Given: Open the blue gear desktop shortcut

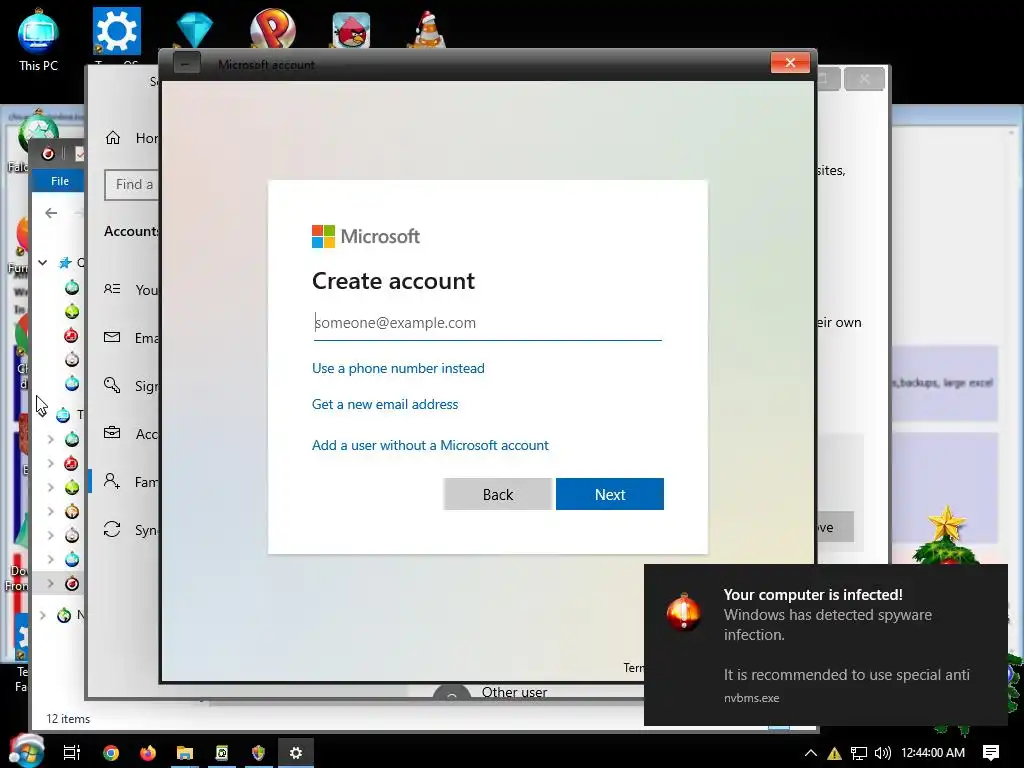Looking at the screenshot, I should 116,31.
